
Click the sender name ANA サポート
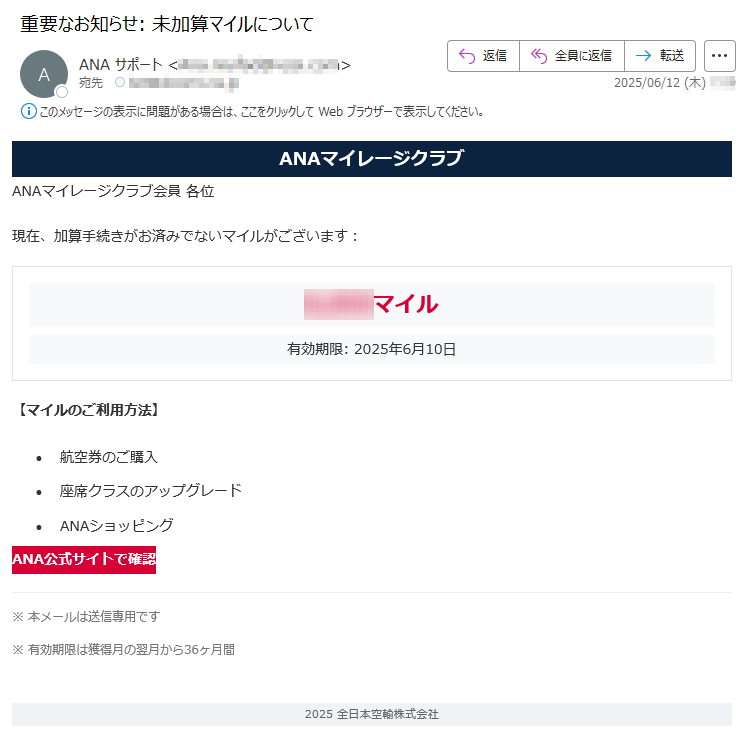(120, 65)
